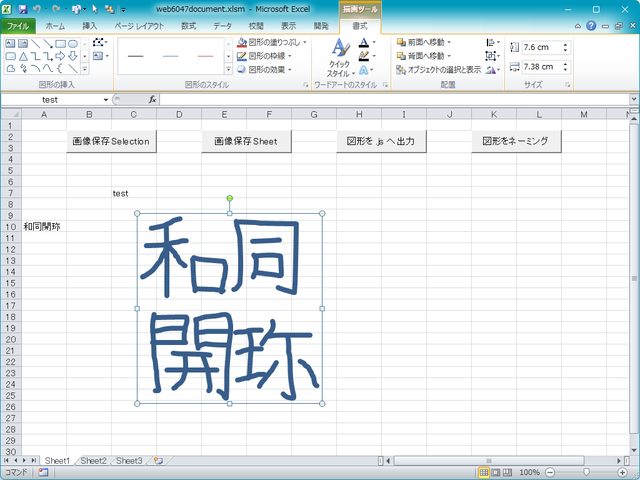Screen dimensions: 640x480
Task: Click the insert function fx icon
Action: pyautogui.click(x=152, y=100)
